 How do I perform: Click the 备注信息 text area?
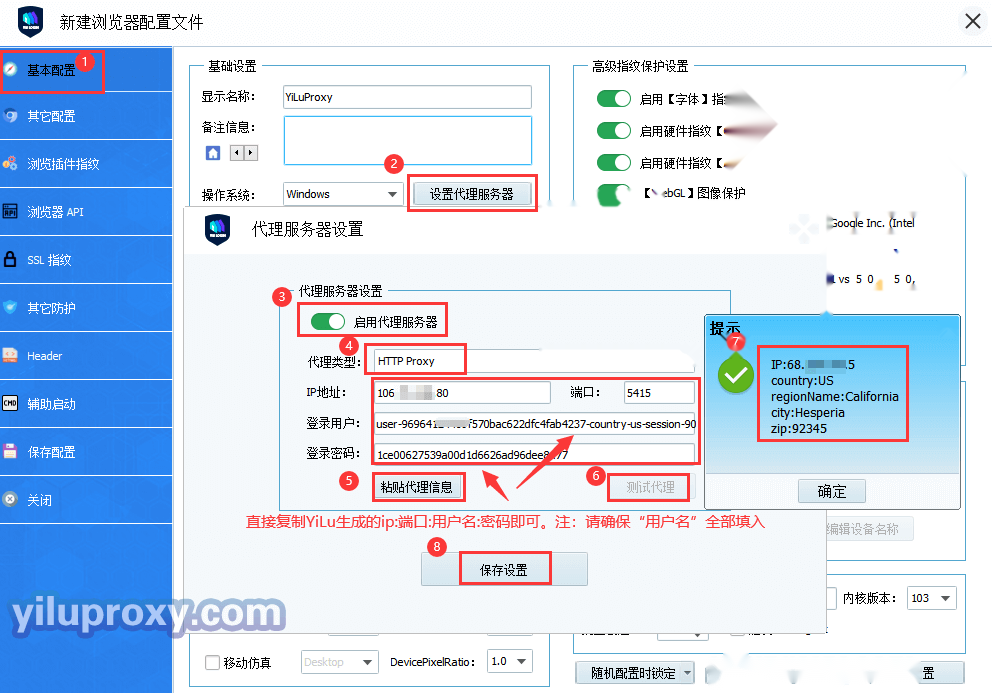pos(407,140)
